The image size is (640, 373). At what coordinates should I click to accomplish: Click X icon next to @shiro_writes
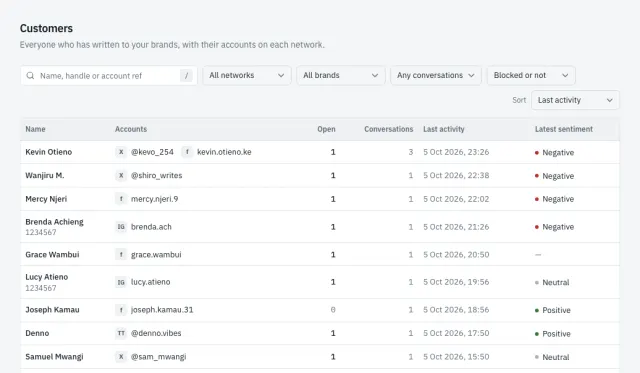click(x=121, y=175)
